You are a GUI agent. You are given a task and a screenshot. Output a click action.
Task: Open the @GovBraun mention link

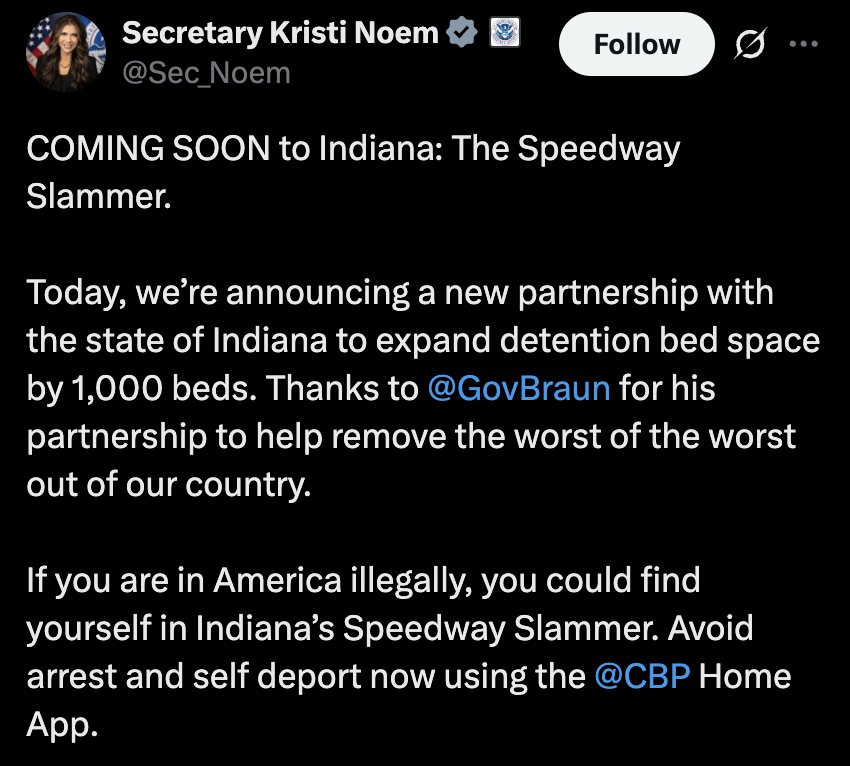pyautogui.click(x=519, y=388)
